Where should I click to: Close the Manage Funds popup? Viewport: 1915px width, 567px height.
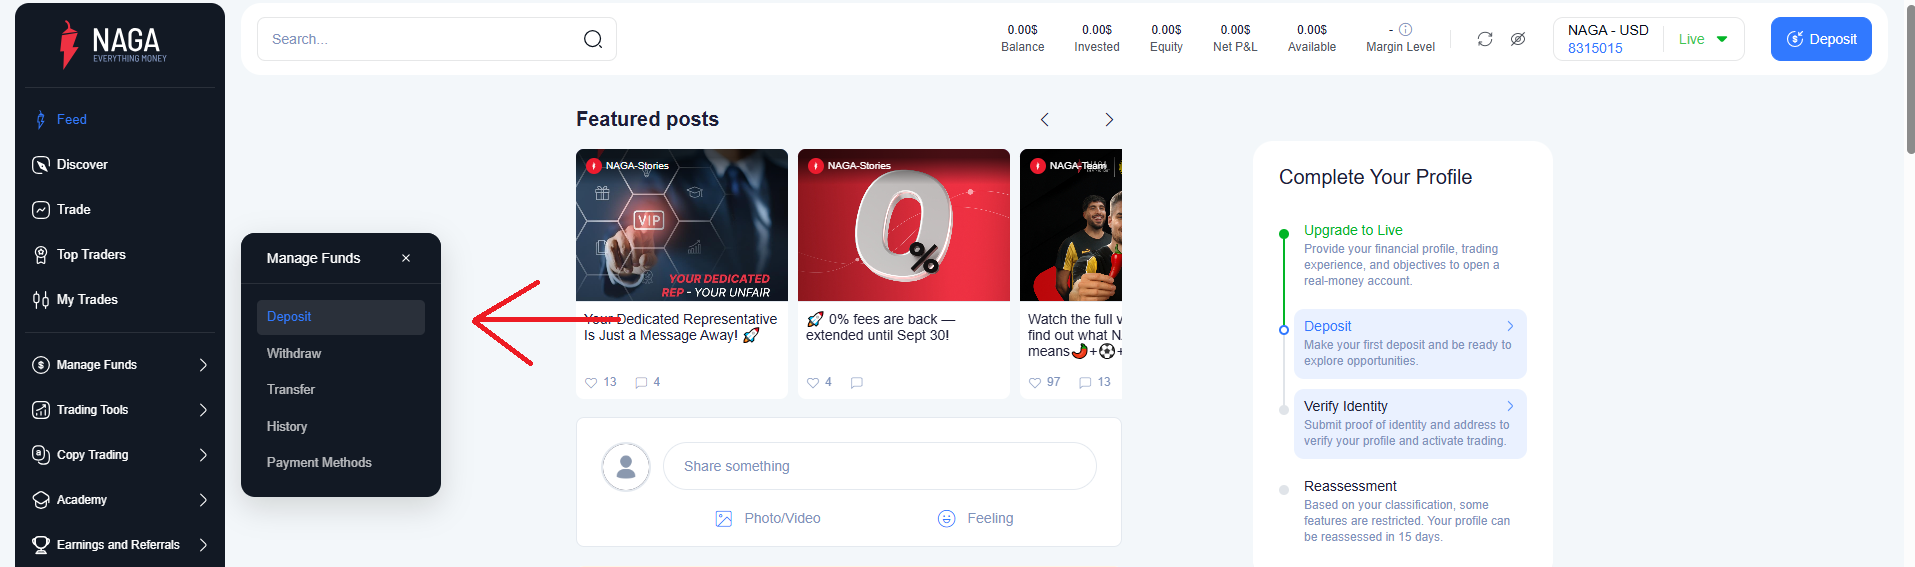coord(406,258)
